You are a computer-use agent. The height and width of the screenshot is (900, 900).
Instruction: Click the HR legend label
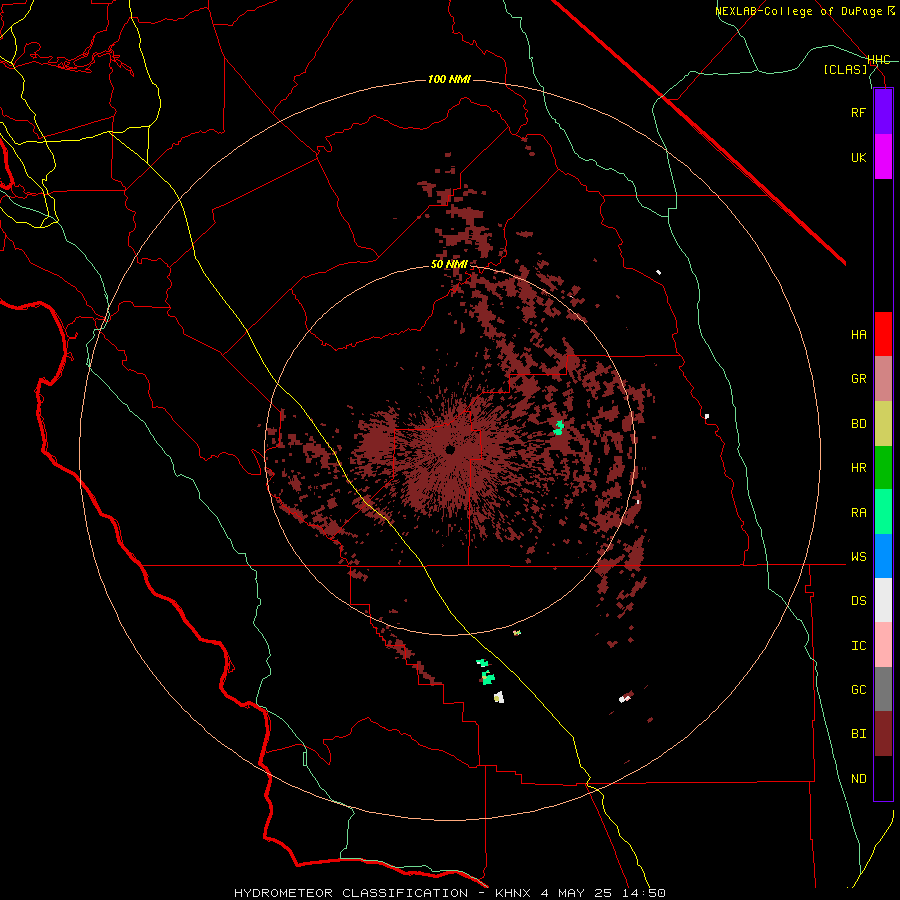[x=858, y=468]
